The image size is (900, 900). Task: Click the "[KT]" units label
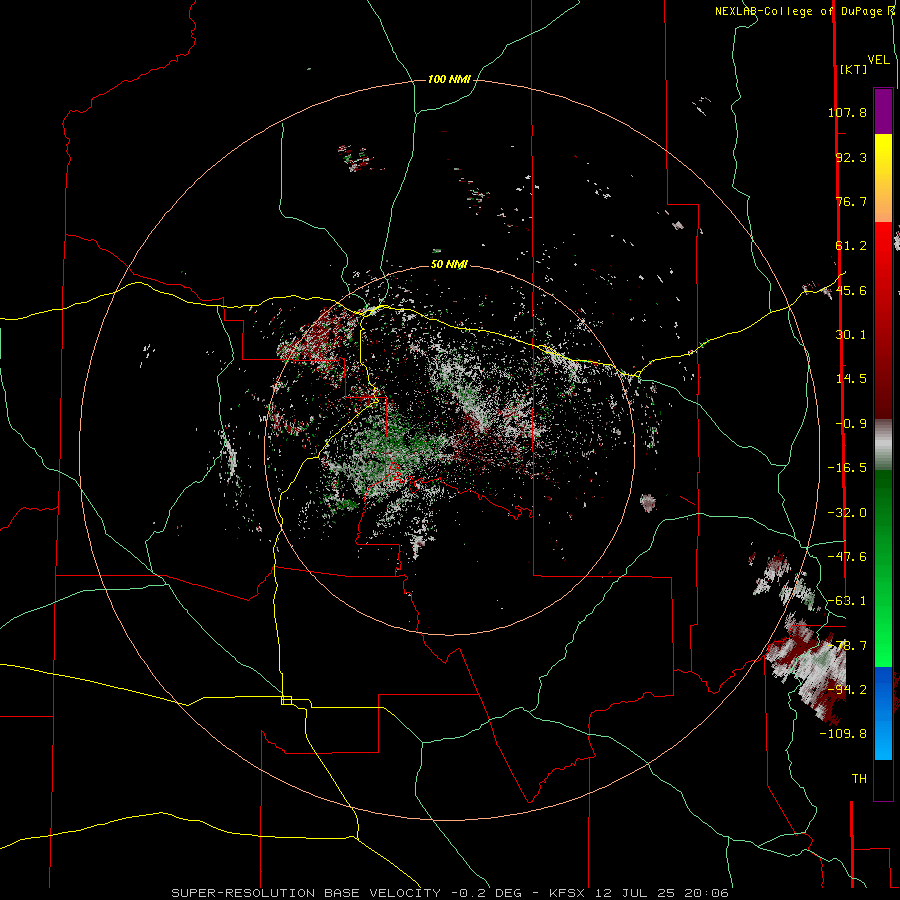tap(853, 69)
